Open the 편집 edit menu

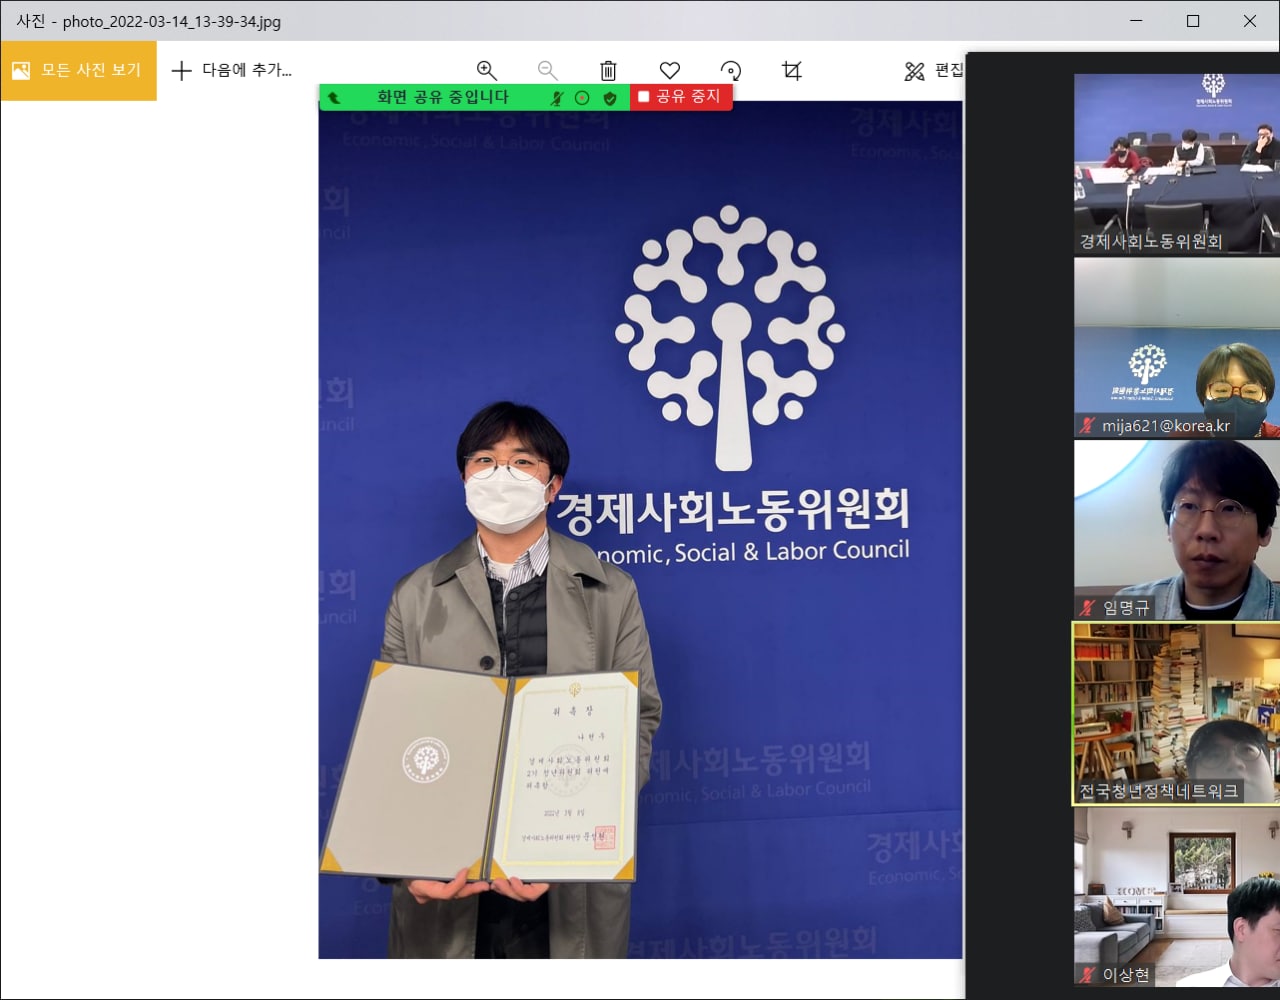click(934, 70)
